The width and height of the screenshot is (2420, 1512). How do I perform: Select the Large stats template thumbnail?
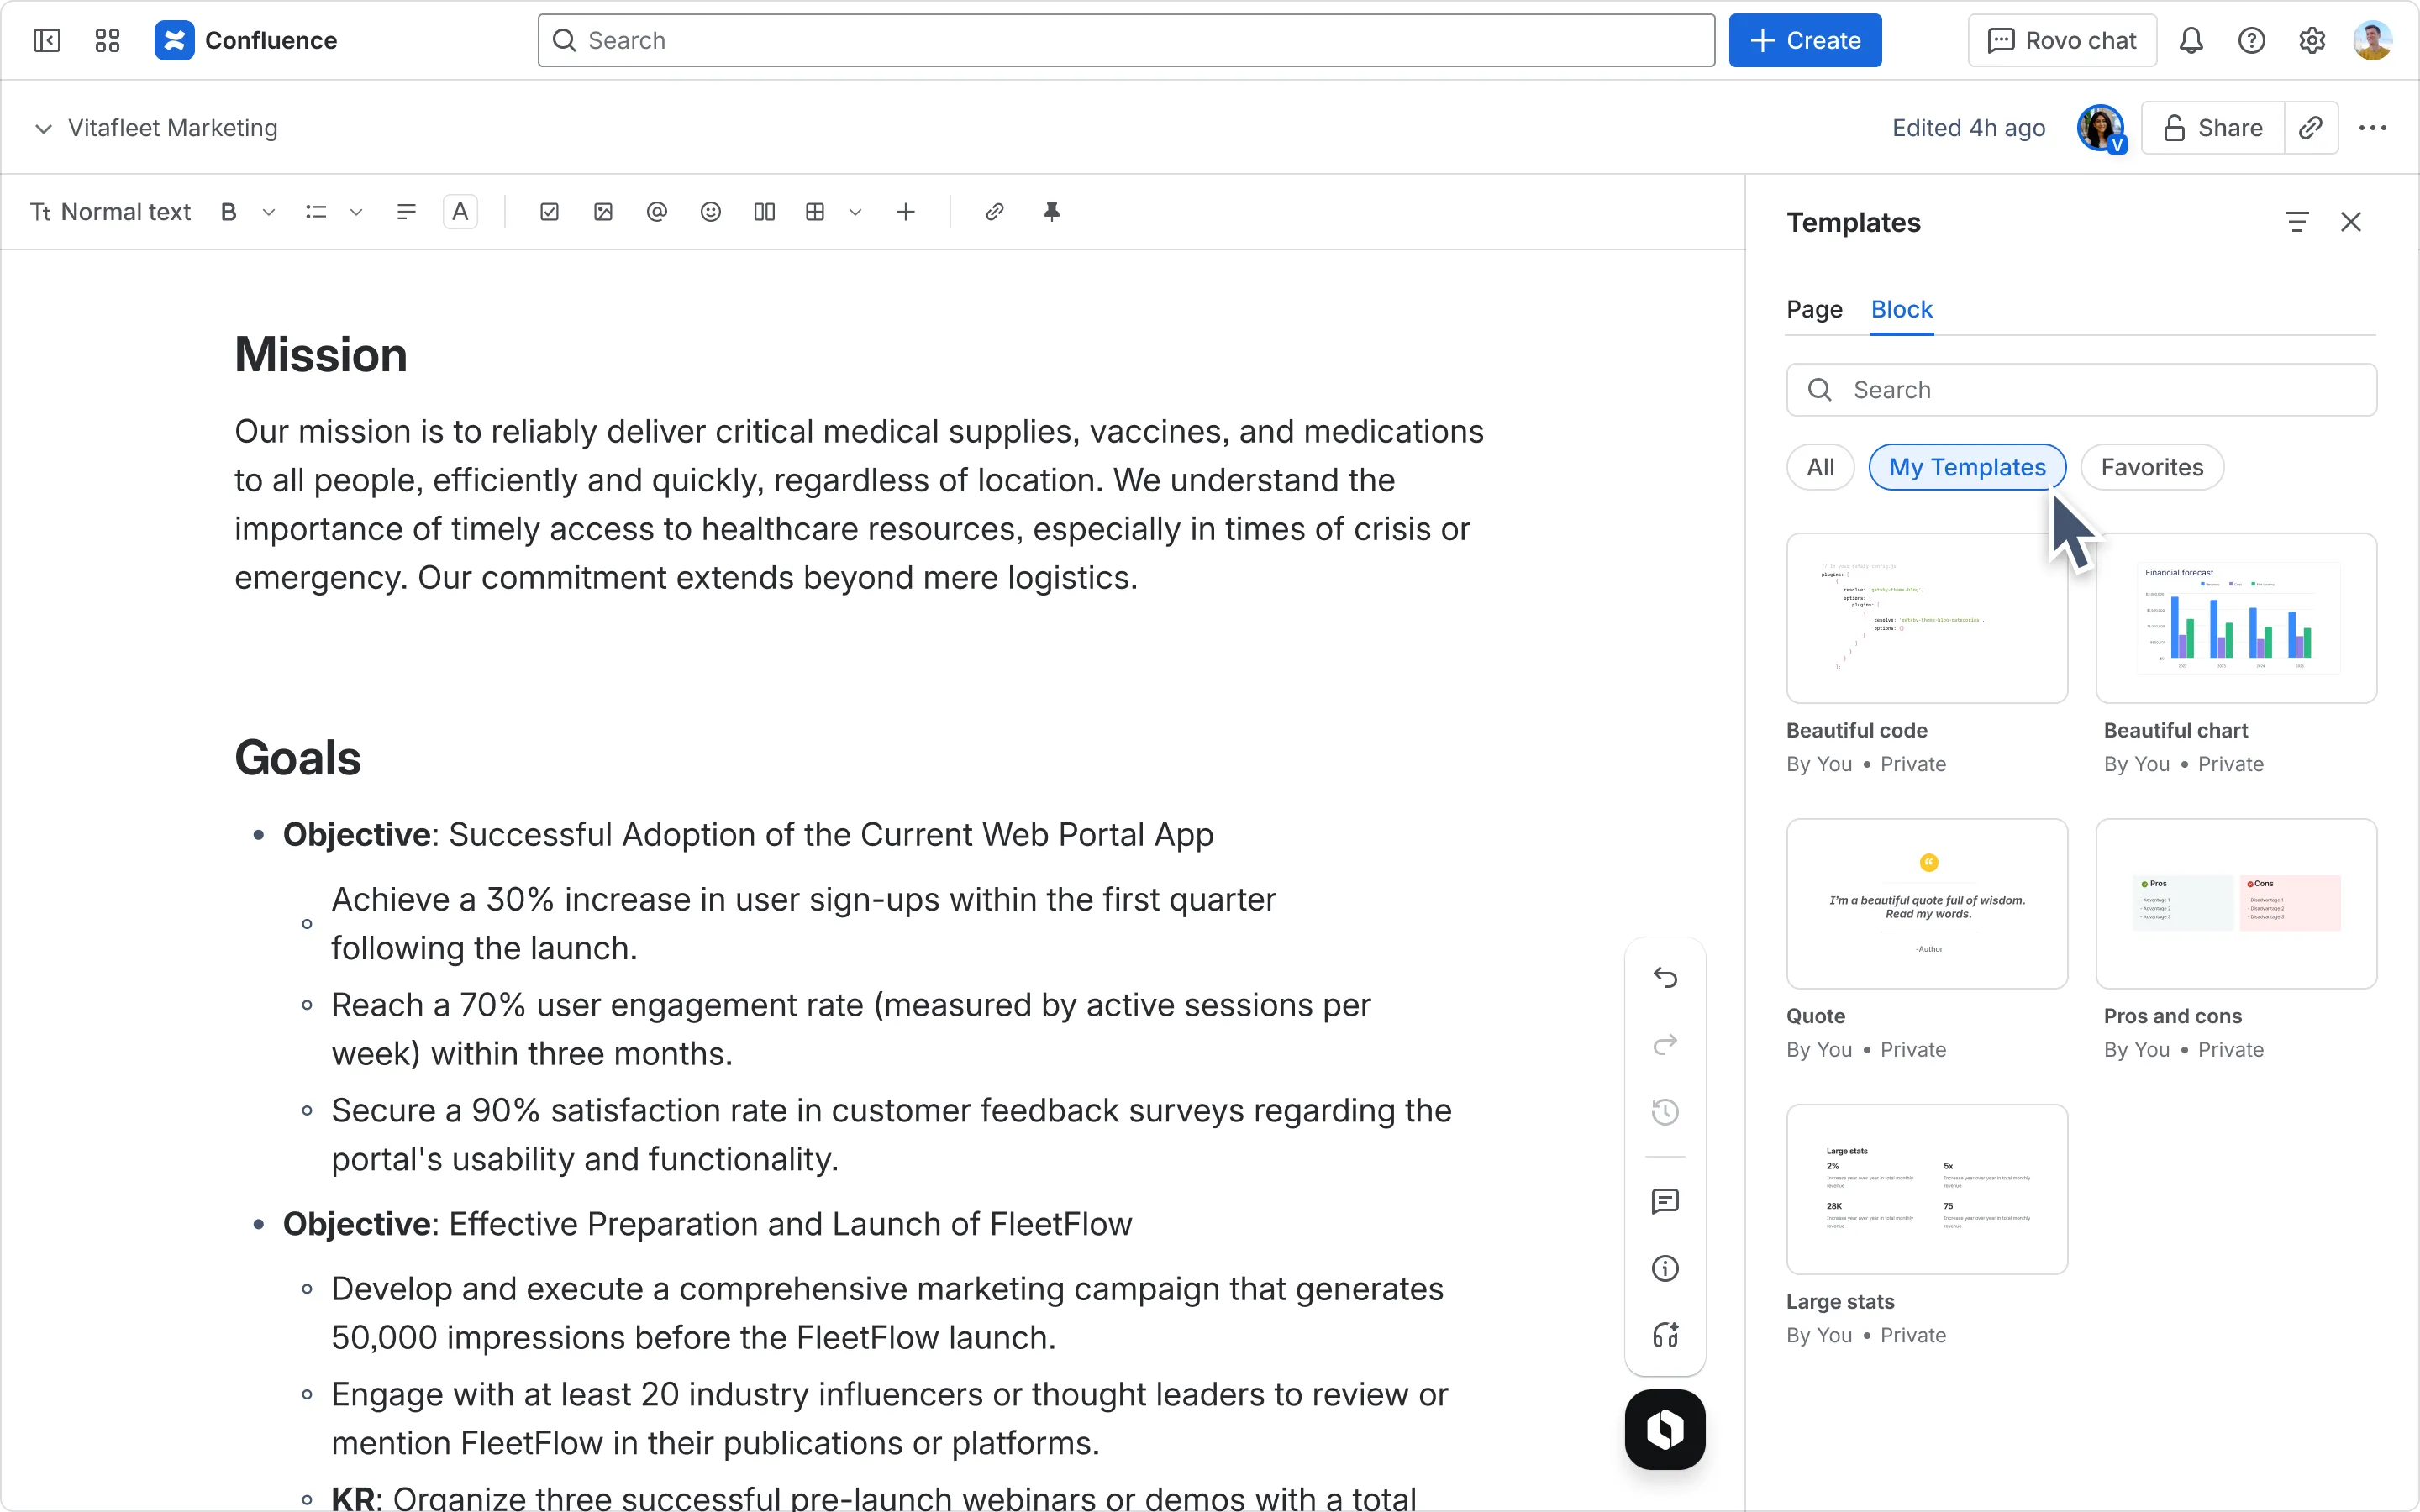[x=1927, y=1189]
